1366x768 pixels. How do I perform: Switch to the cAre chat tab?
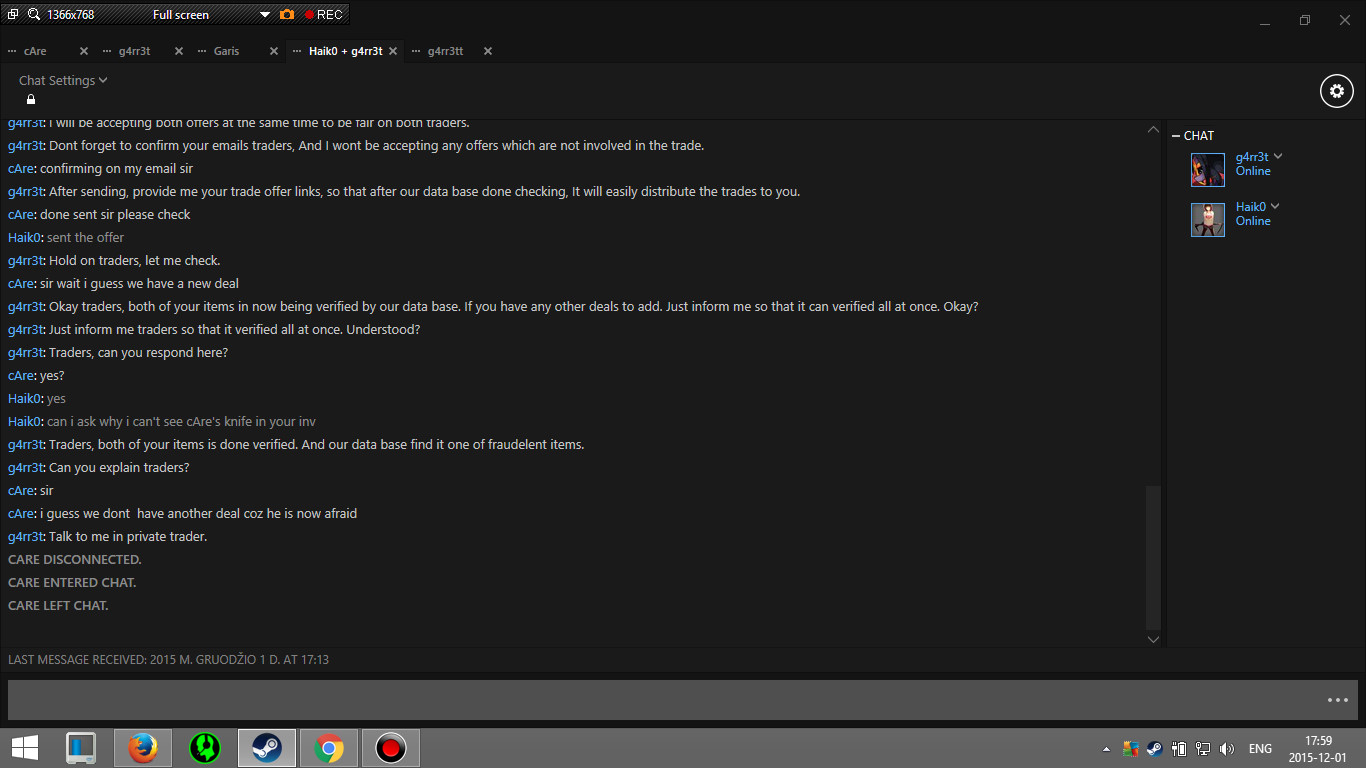point(35,51)
